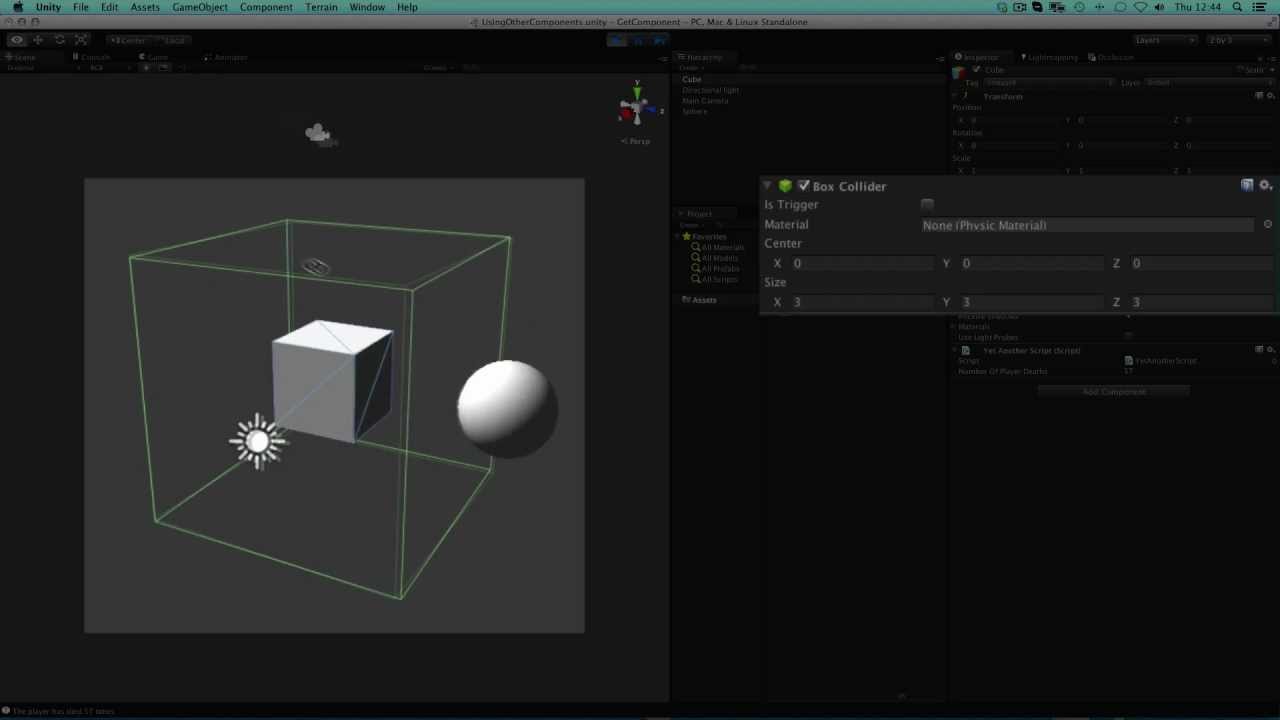Click the Physic Material picker circle
Viewport: 1280px width, 720px height.
1267,224
